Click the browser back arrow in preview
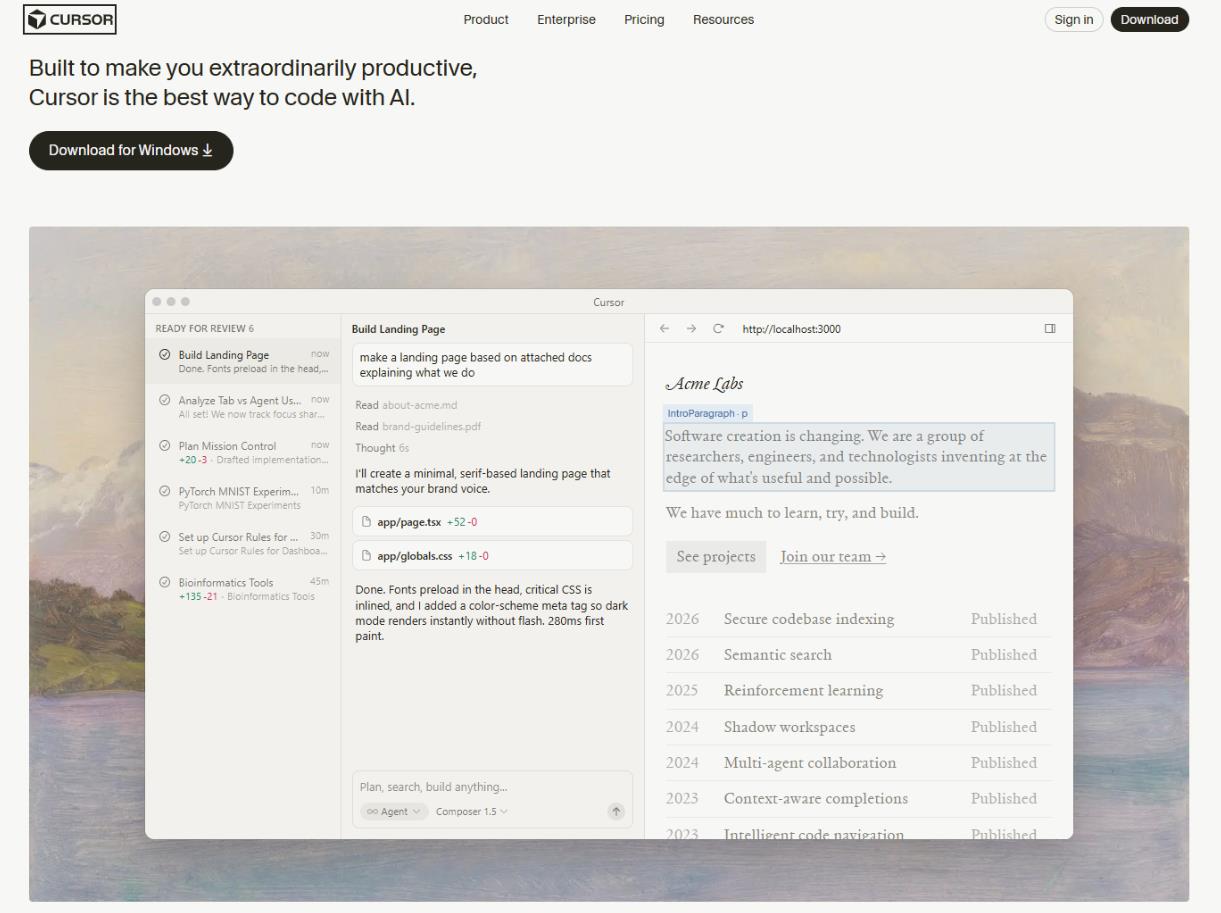The image size is (1221, 913). tap(665, 329)
